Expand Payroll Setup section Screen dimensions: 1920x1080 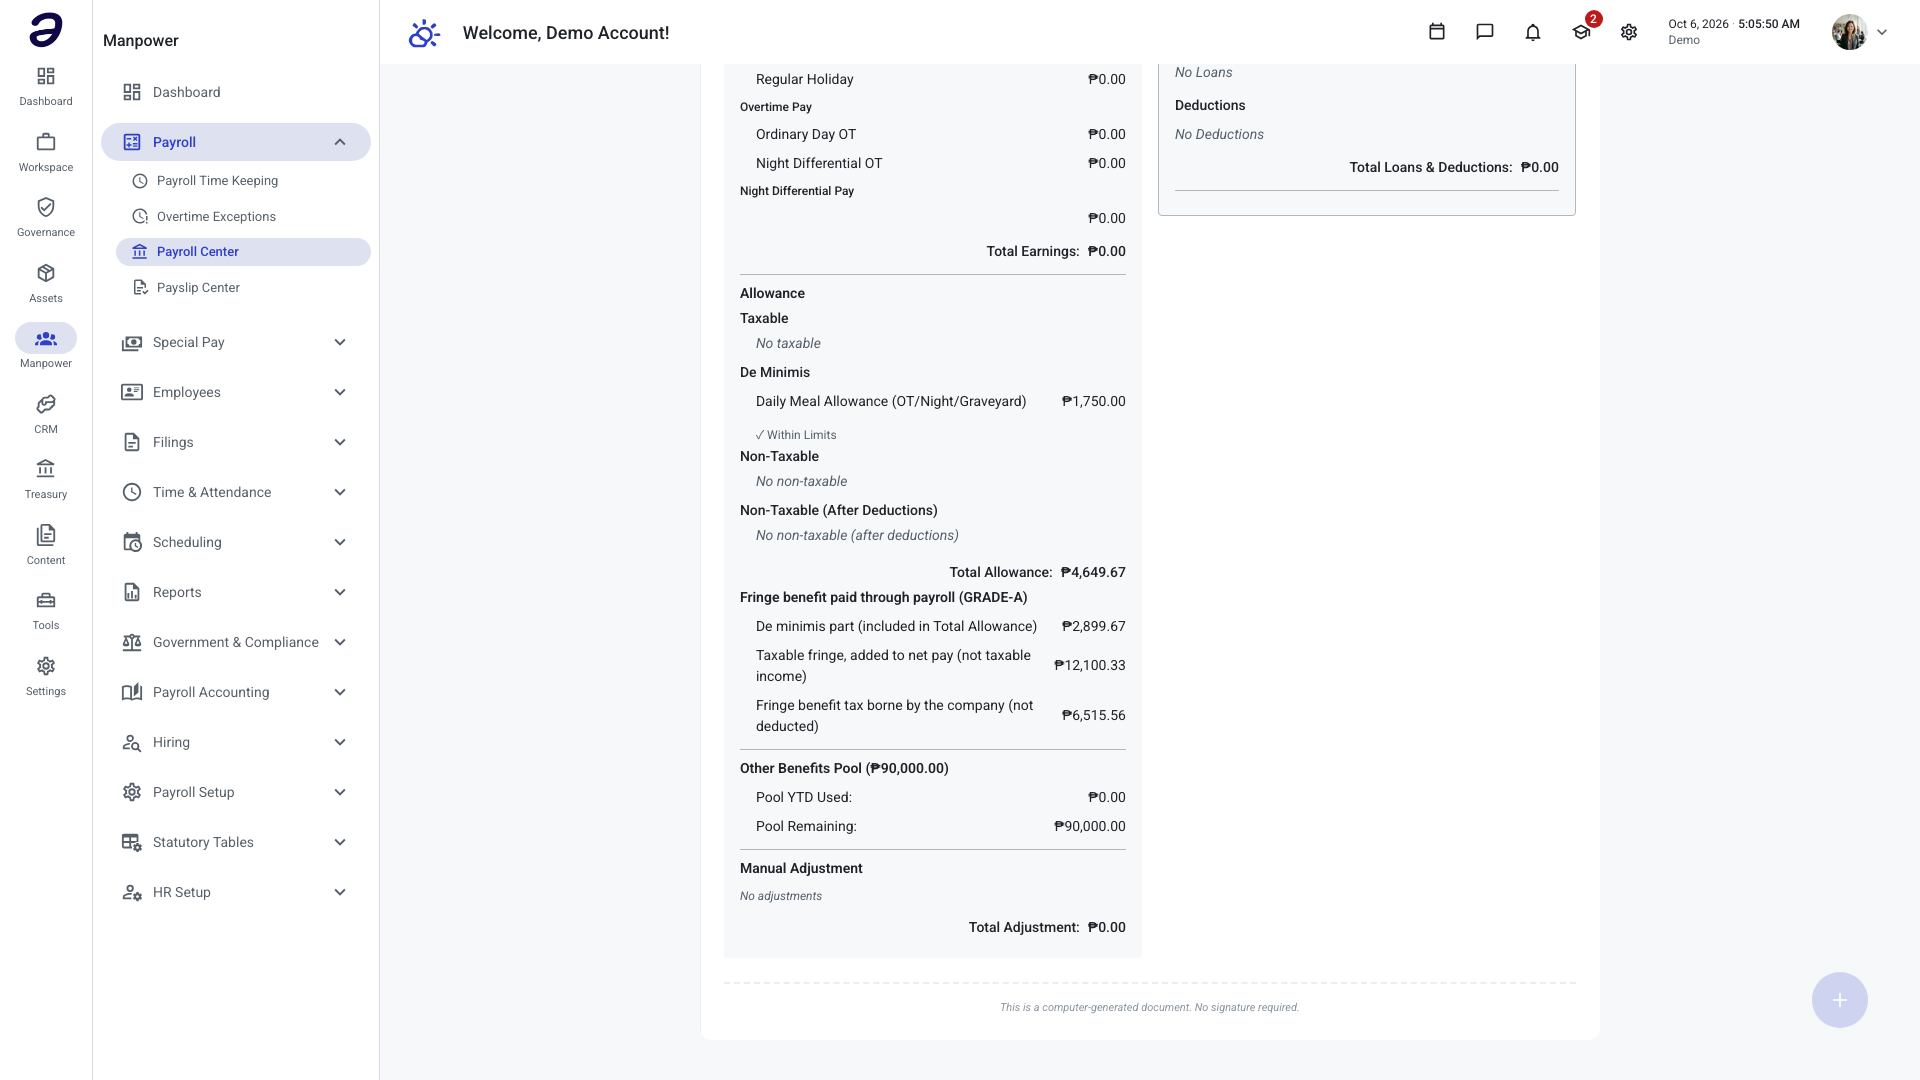click(x=236, y=792)
